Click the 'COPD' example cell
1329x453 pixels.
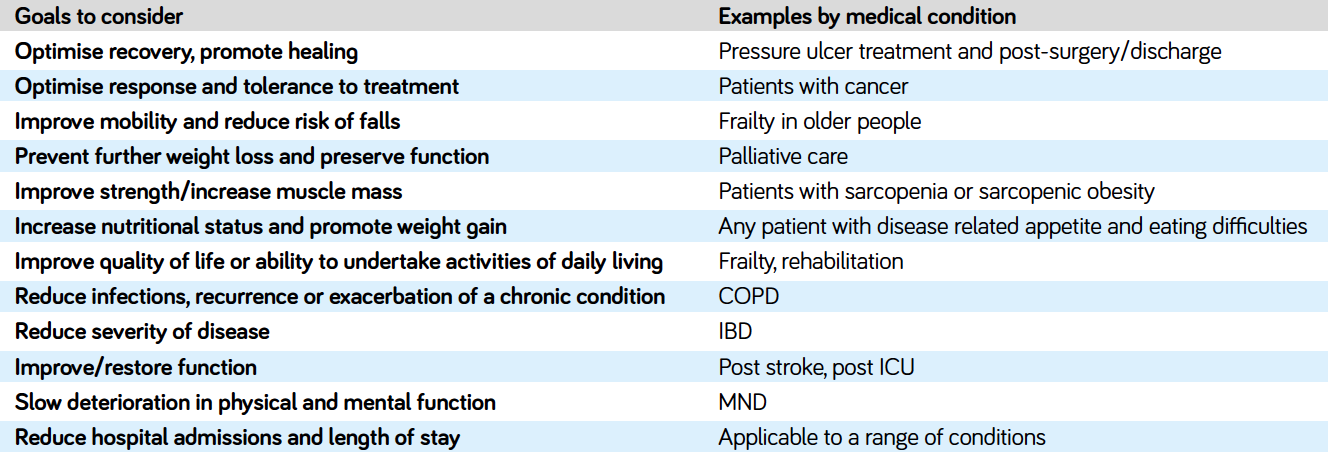[x=748, y=297]
